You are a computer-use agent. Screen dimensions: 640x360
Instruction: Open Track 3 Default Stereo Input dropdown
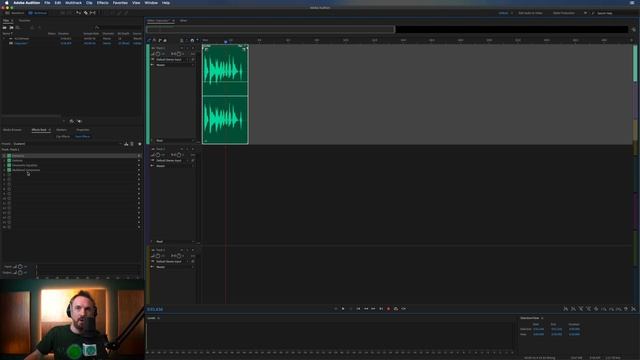[x=173, y=261]
